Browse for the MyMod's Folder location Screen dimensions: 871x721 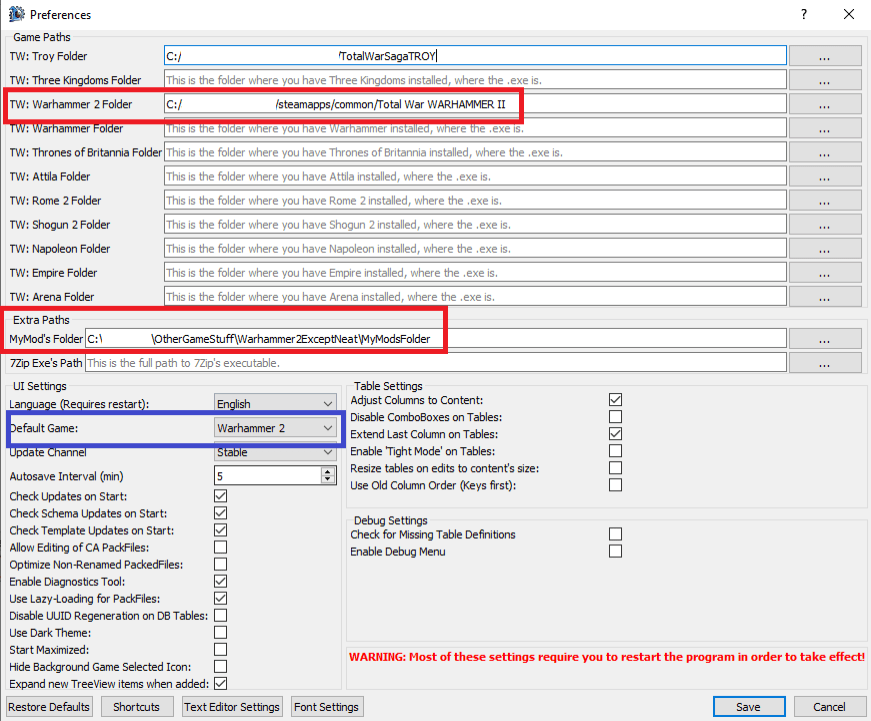pos(824,338)
